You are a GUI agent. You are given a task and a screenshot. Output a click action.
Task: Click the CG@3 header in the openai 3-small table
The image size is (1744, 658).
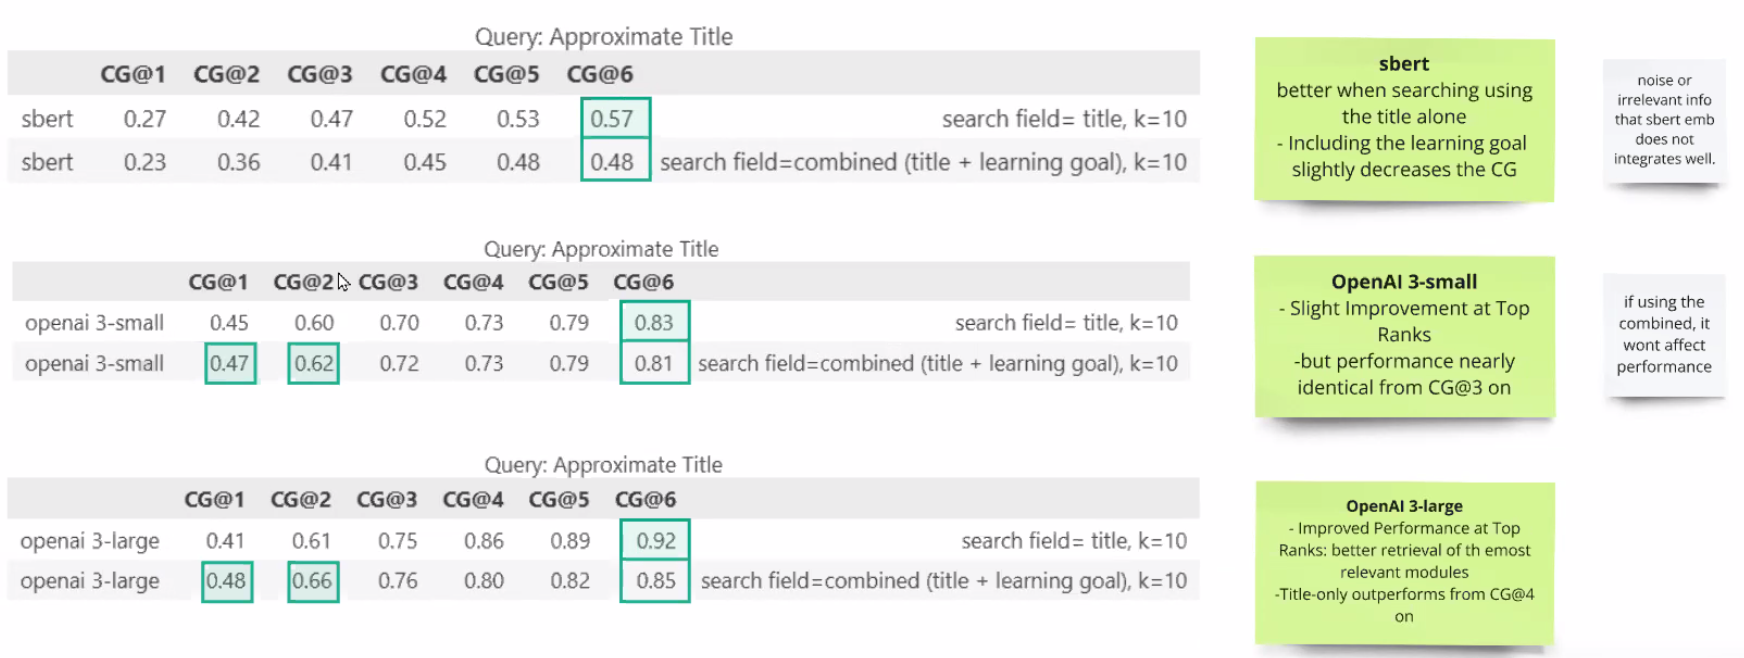[x=388, y=283]
